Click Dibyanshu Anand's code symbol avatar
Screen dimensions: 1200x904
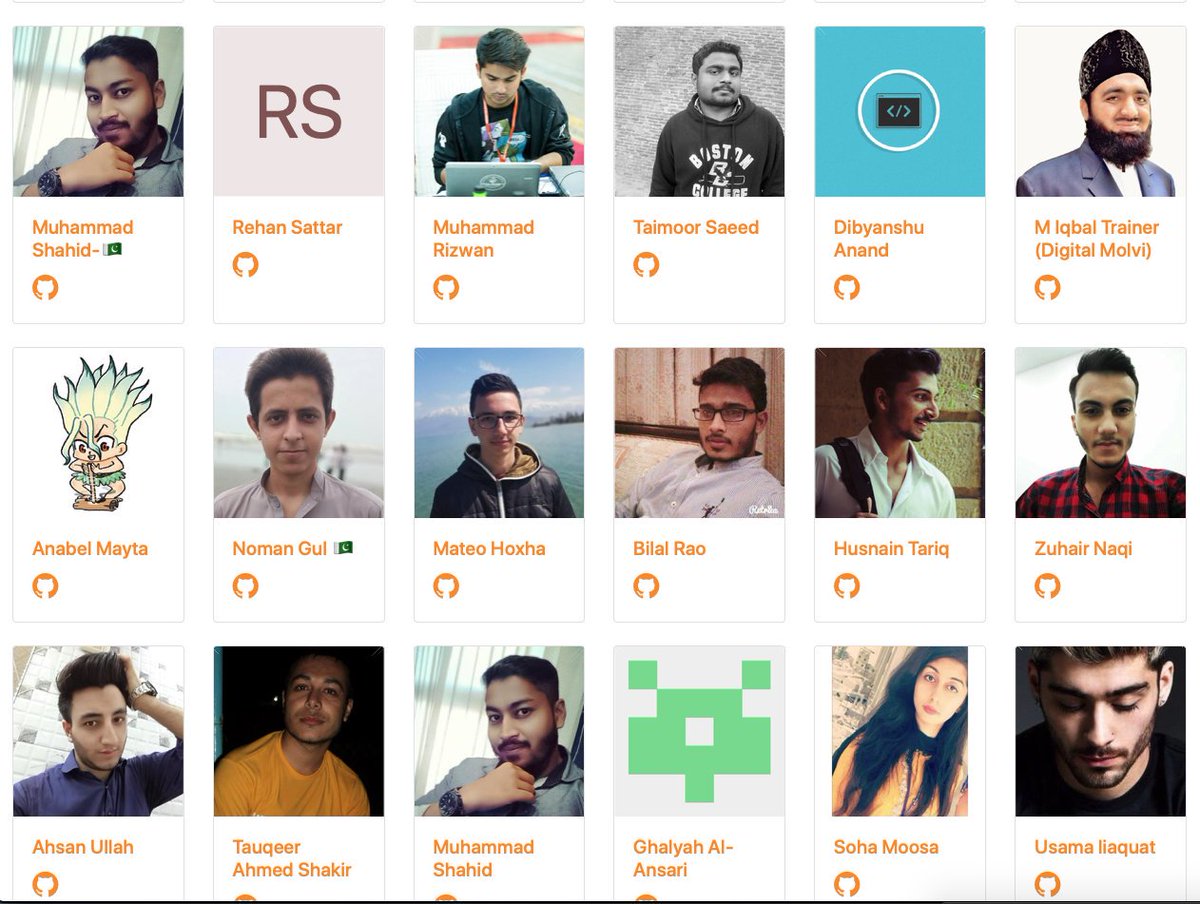tap(900, 111)
